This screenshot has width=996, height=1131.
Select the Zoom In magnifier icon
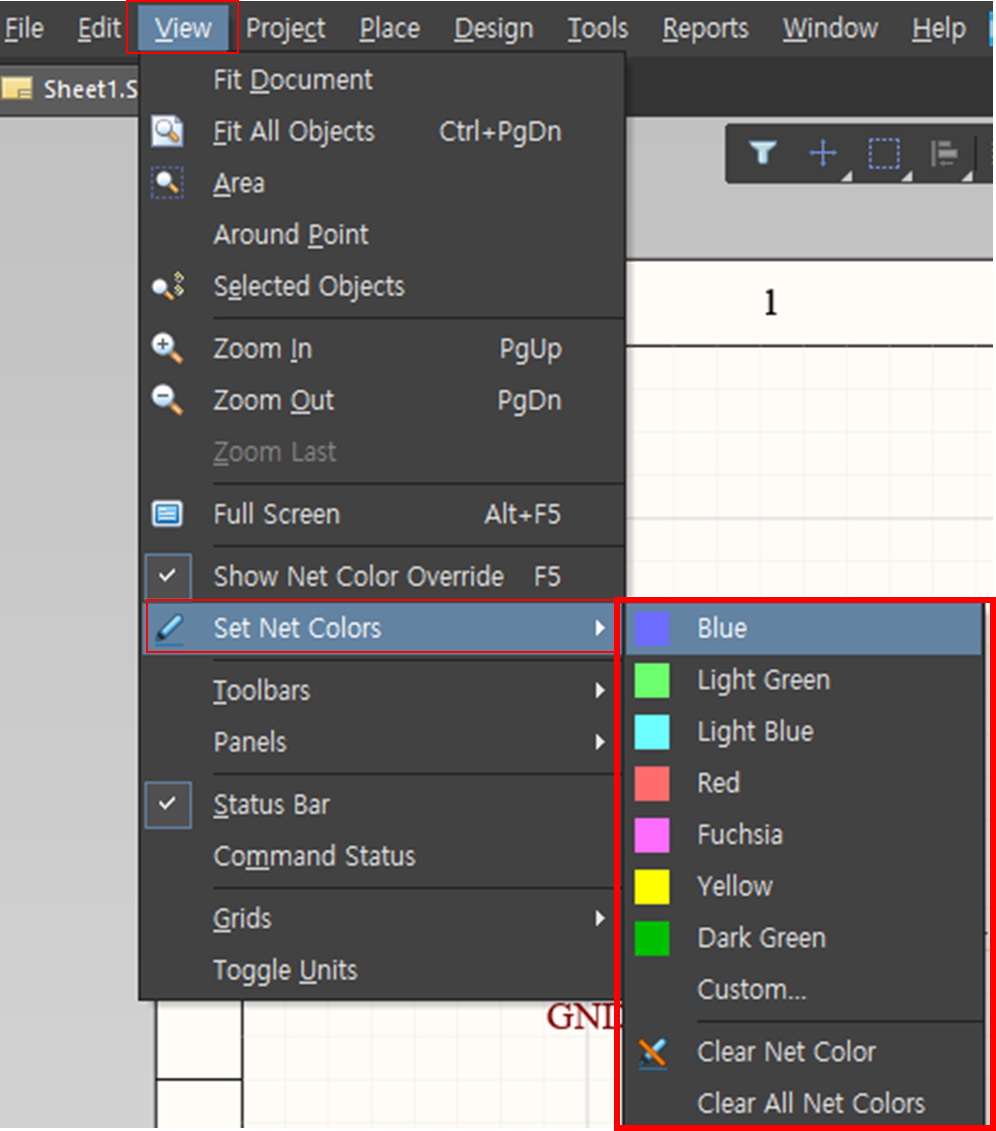point(168,348)
